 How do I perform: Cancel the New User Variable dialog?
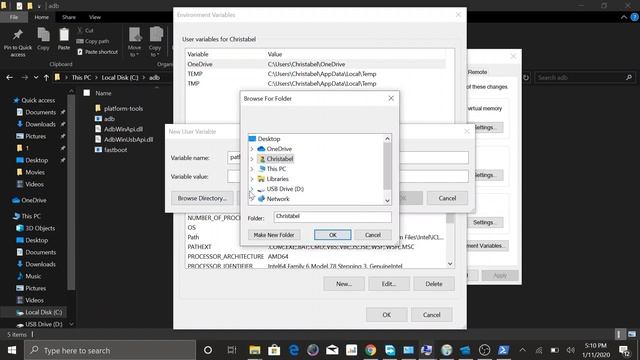(x=447, y=198)
